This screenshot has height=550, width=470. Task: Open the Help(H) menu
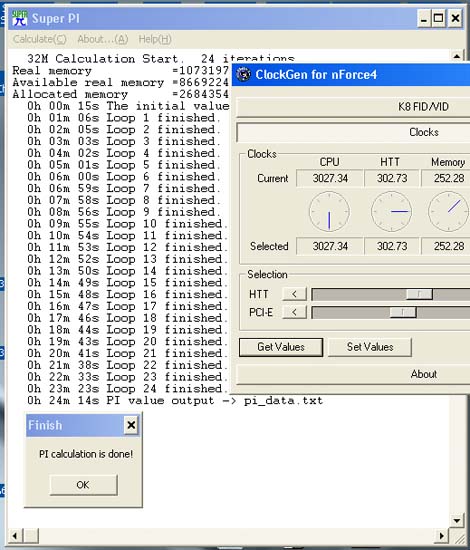tap(155, 39)
